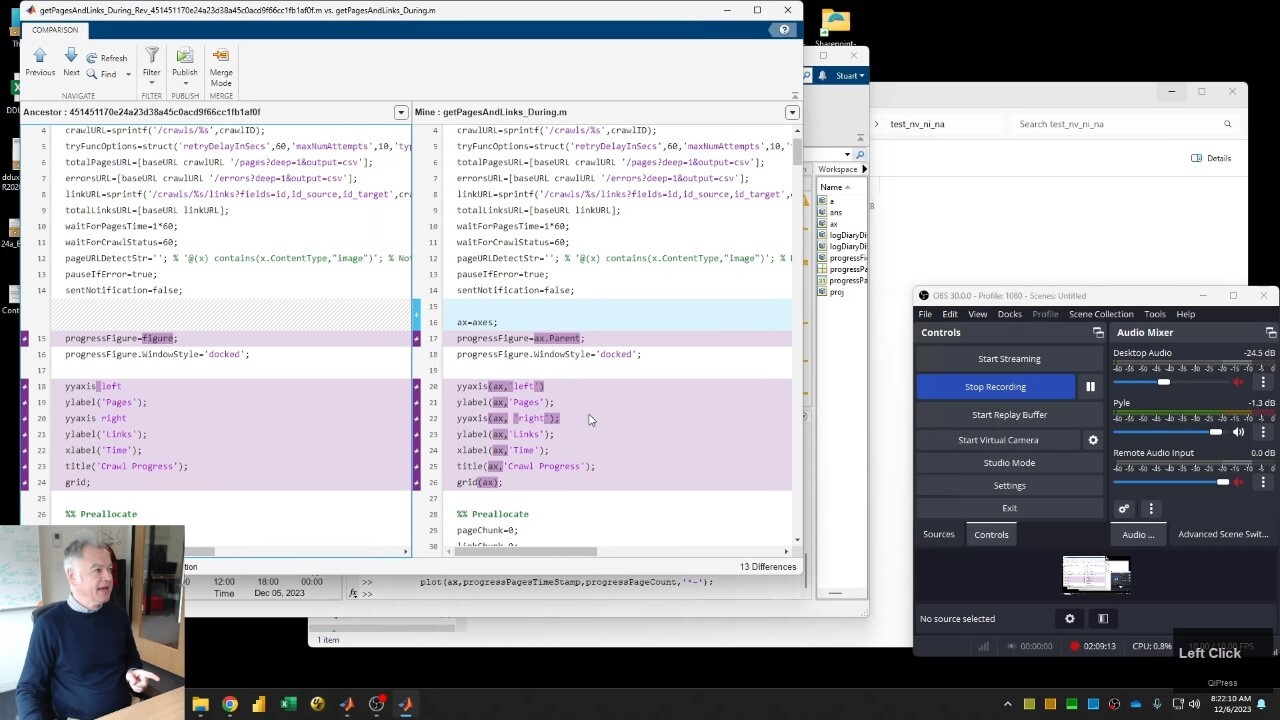This screenshot has height=720, width=1280.
Task: Switch to the Sources tab in OBS
Action: click(938, 534)
